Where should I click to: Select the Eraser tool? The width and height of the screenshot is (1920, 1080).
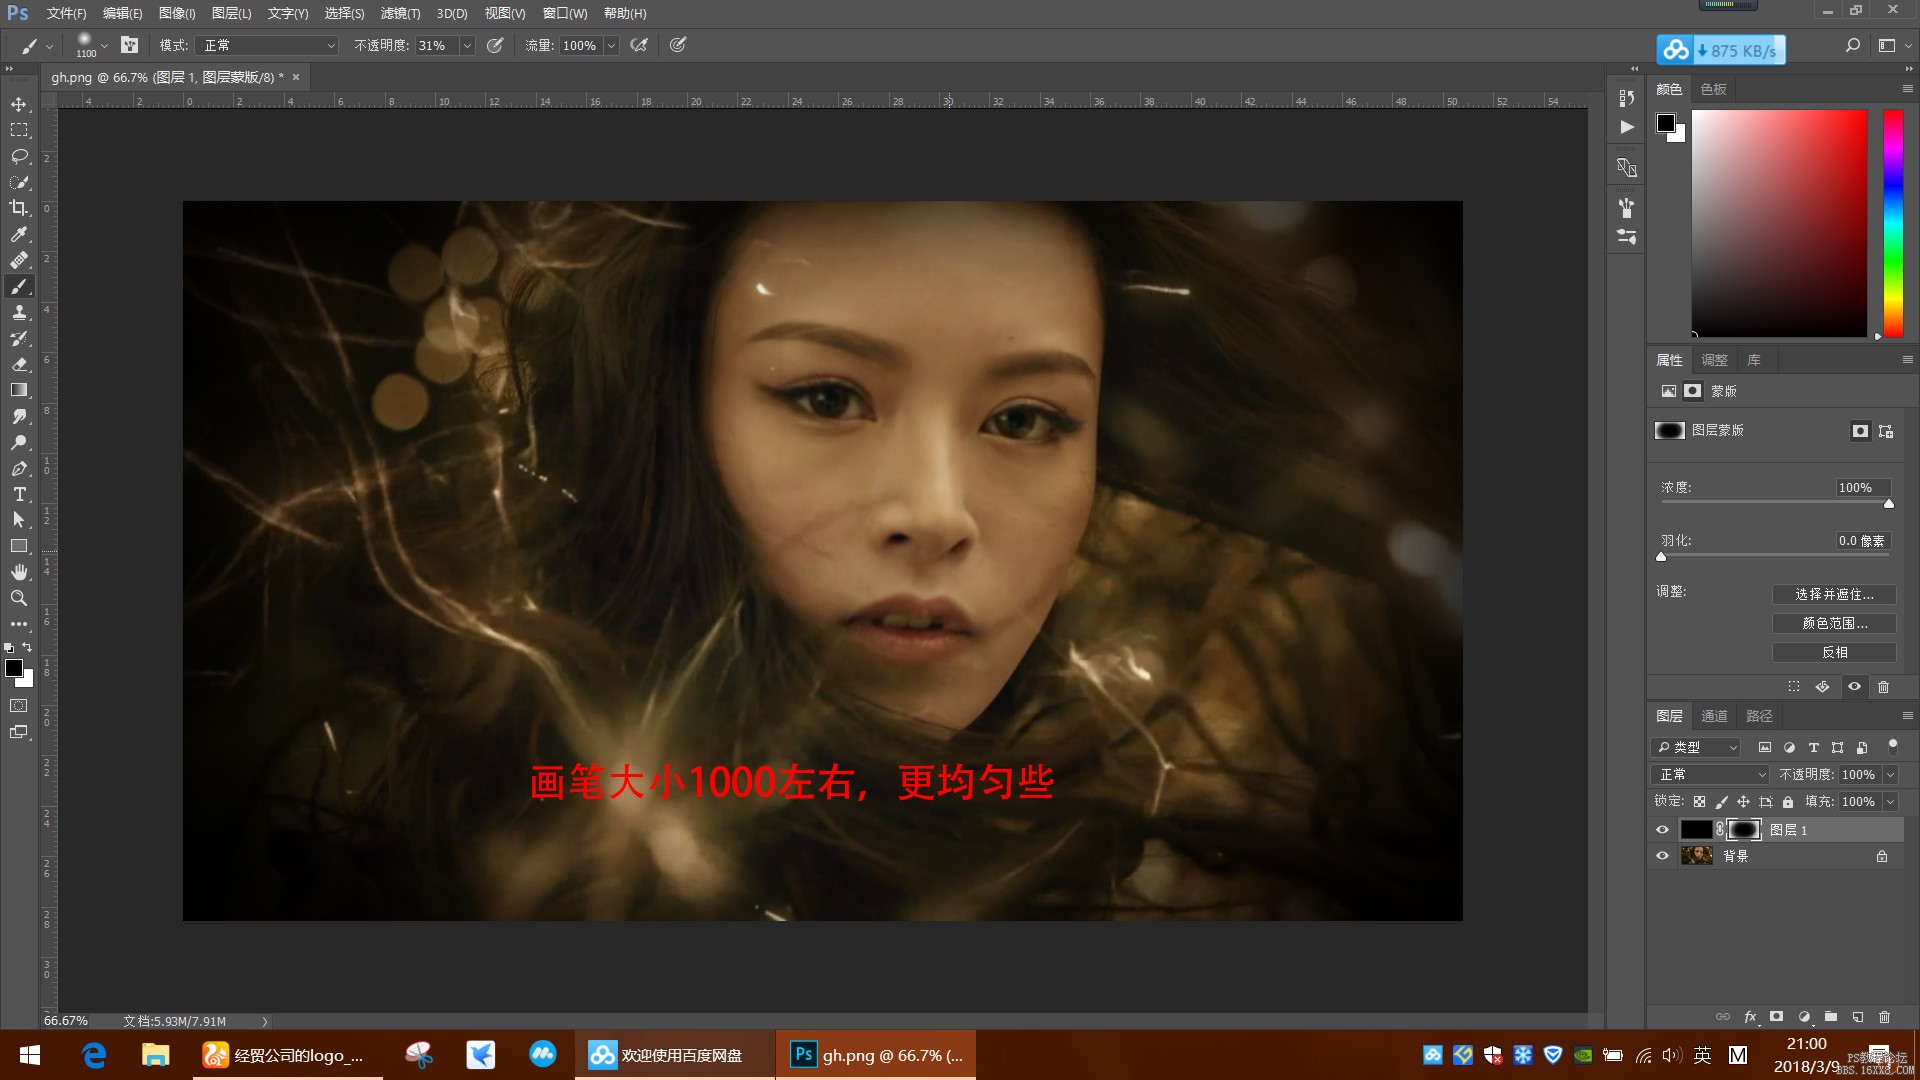(19, 364)
